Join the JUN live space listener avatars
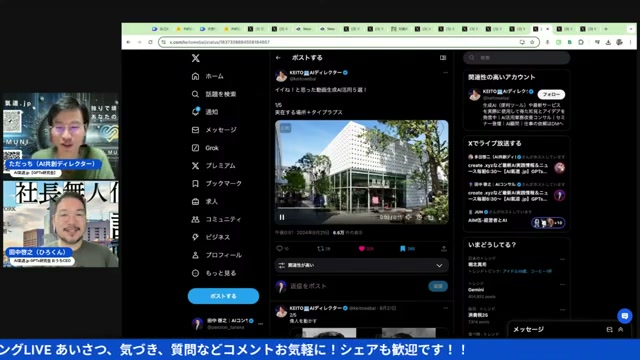Viewport: 640px width, 360px height. (548, 222)
